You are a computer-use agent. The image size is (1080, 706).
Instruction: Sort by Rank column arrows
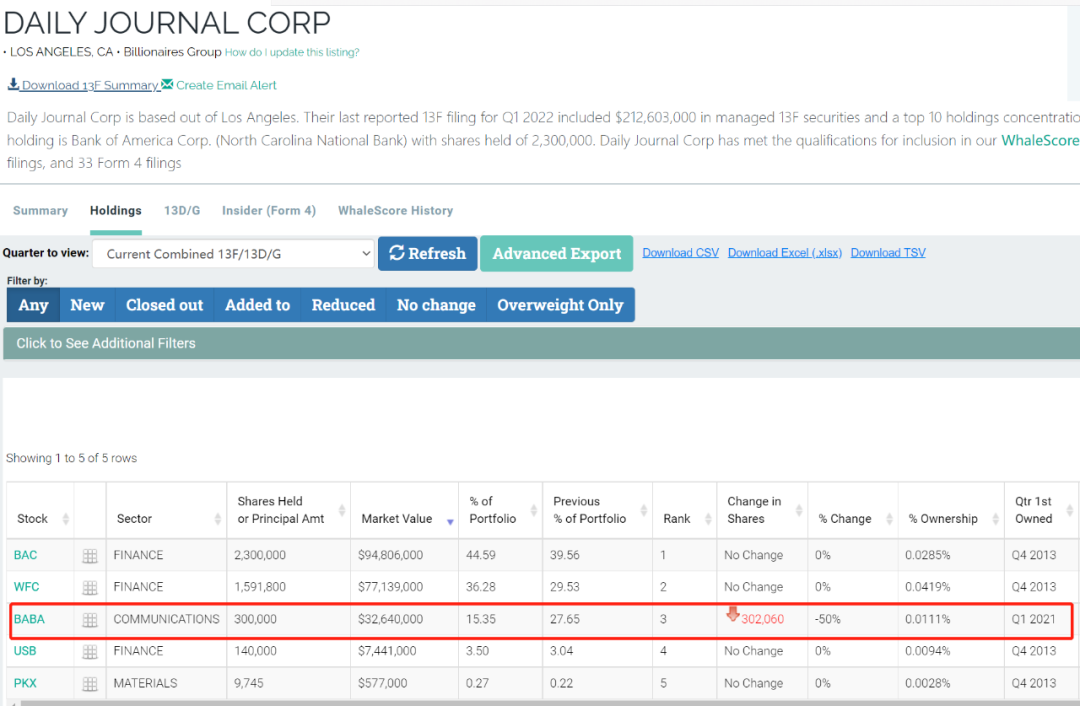(x=708, y=519)
